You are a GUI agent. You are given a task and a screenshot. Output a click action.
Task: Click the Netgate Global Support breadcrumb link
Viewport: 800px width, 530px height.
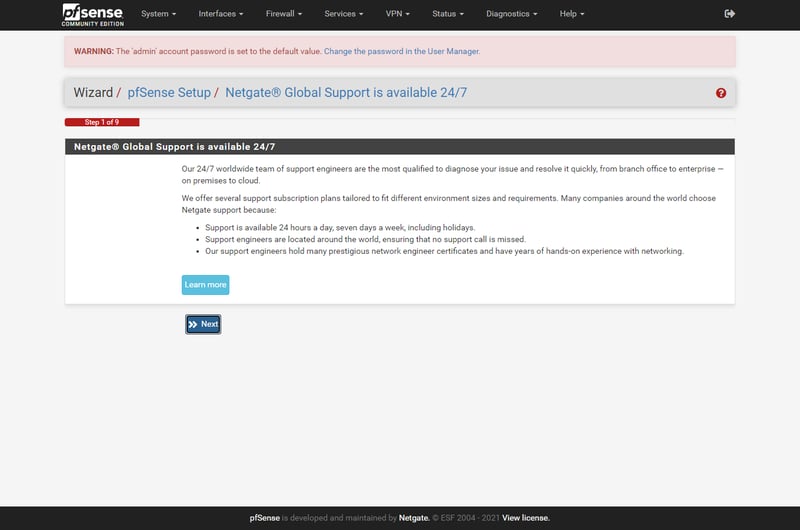[346, 93]
